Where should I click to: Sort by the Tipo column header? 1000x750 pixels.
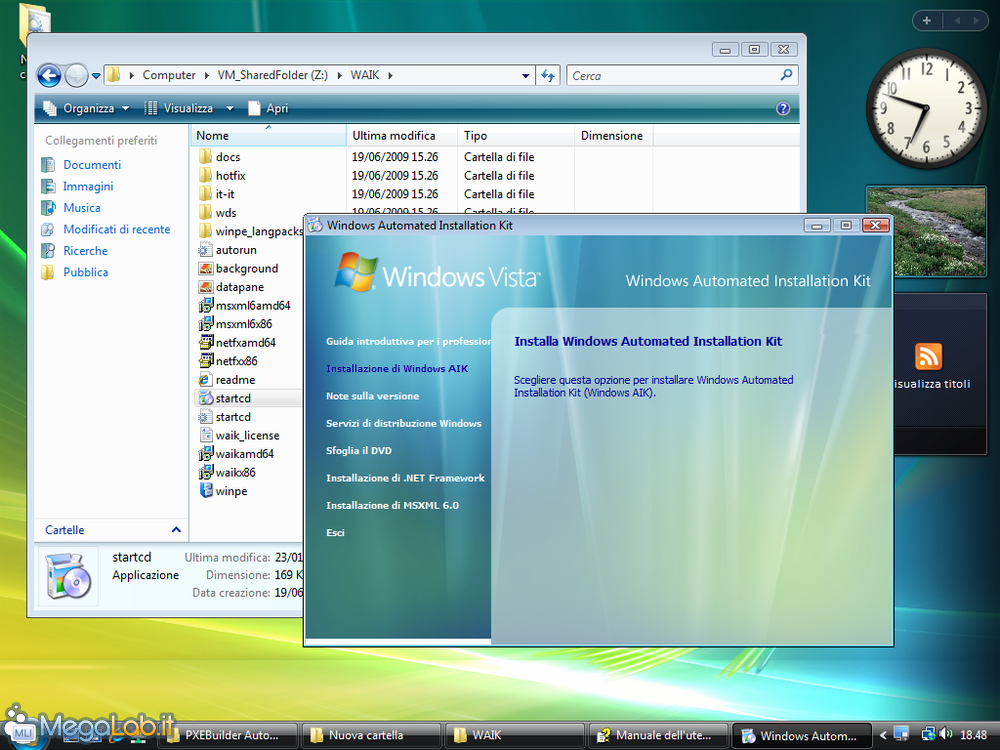(x=516, y=135)
